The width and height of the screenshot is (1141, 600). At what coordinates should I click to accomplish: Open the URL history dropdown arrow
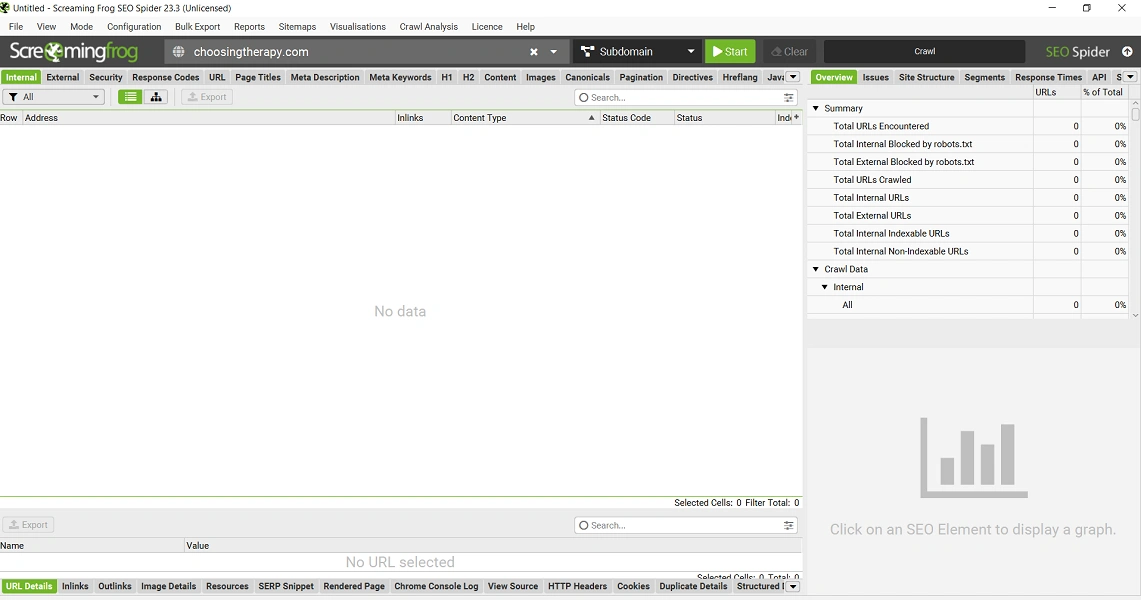(x=554, y=52)
